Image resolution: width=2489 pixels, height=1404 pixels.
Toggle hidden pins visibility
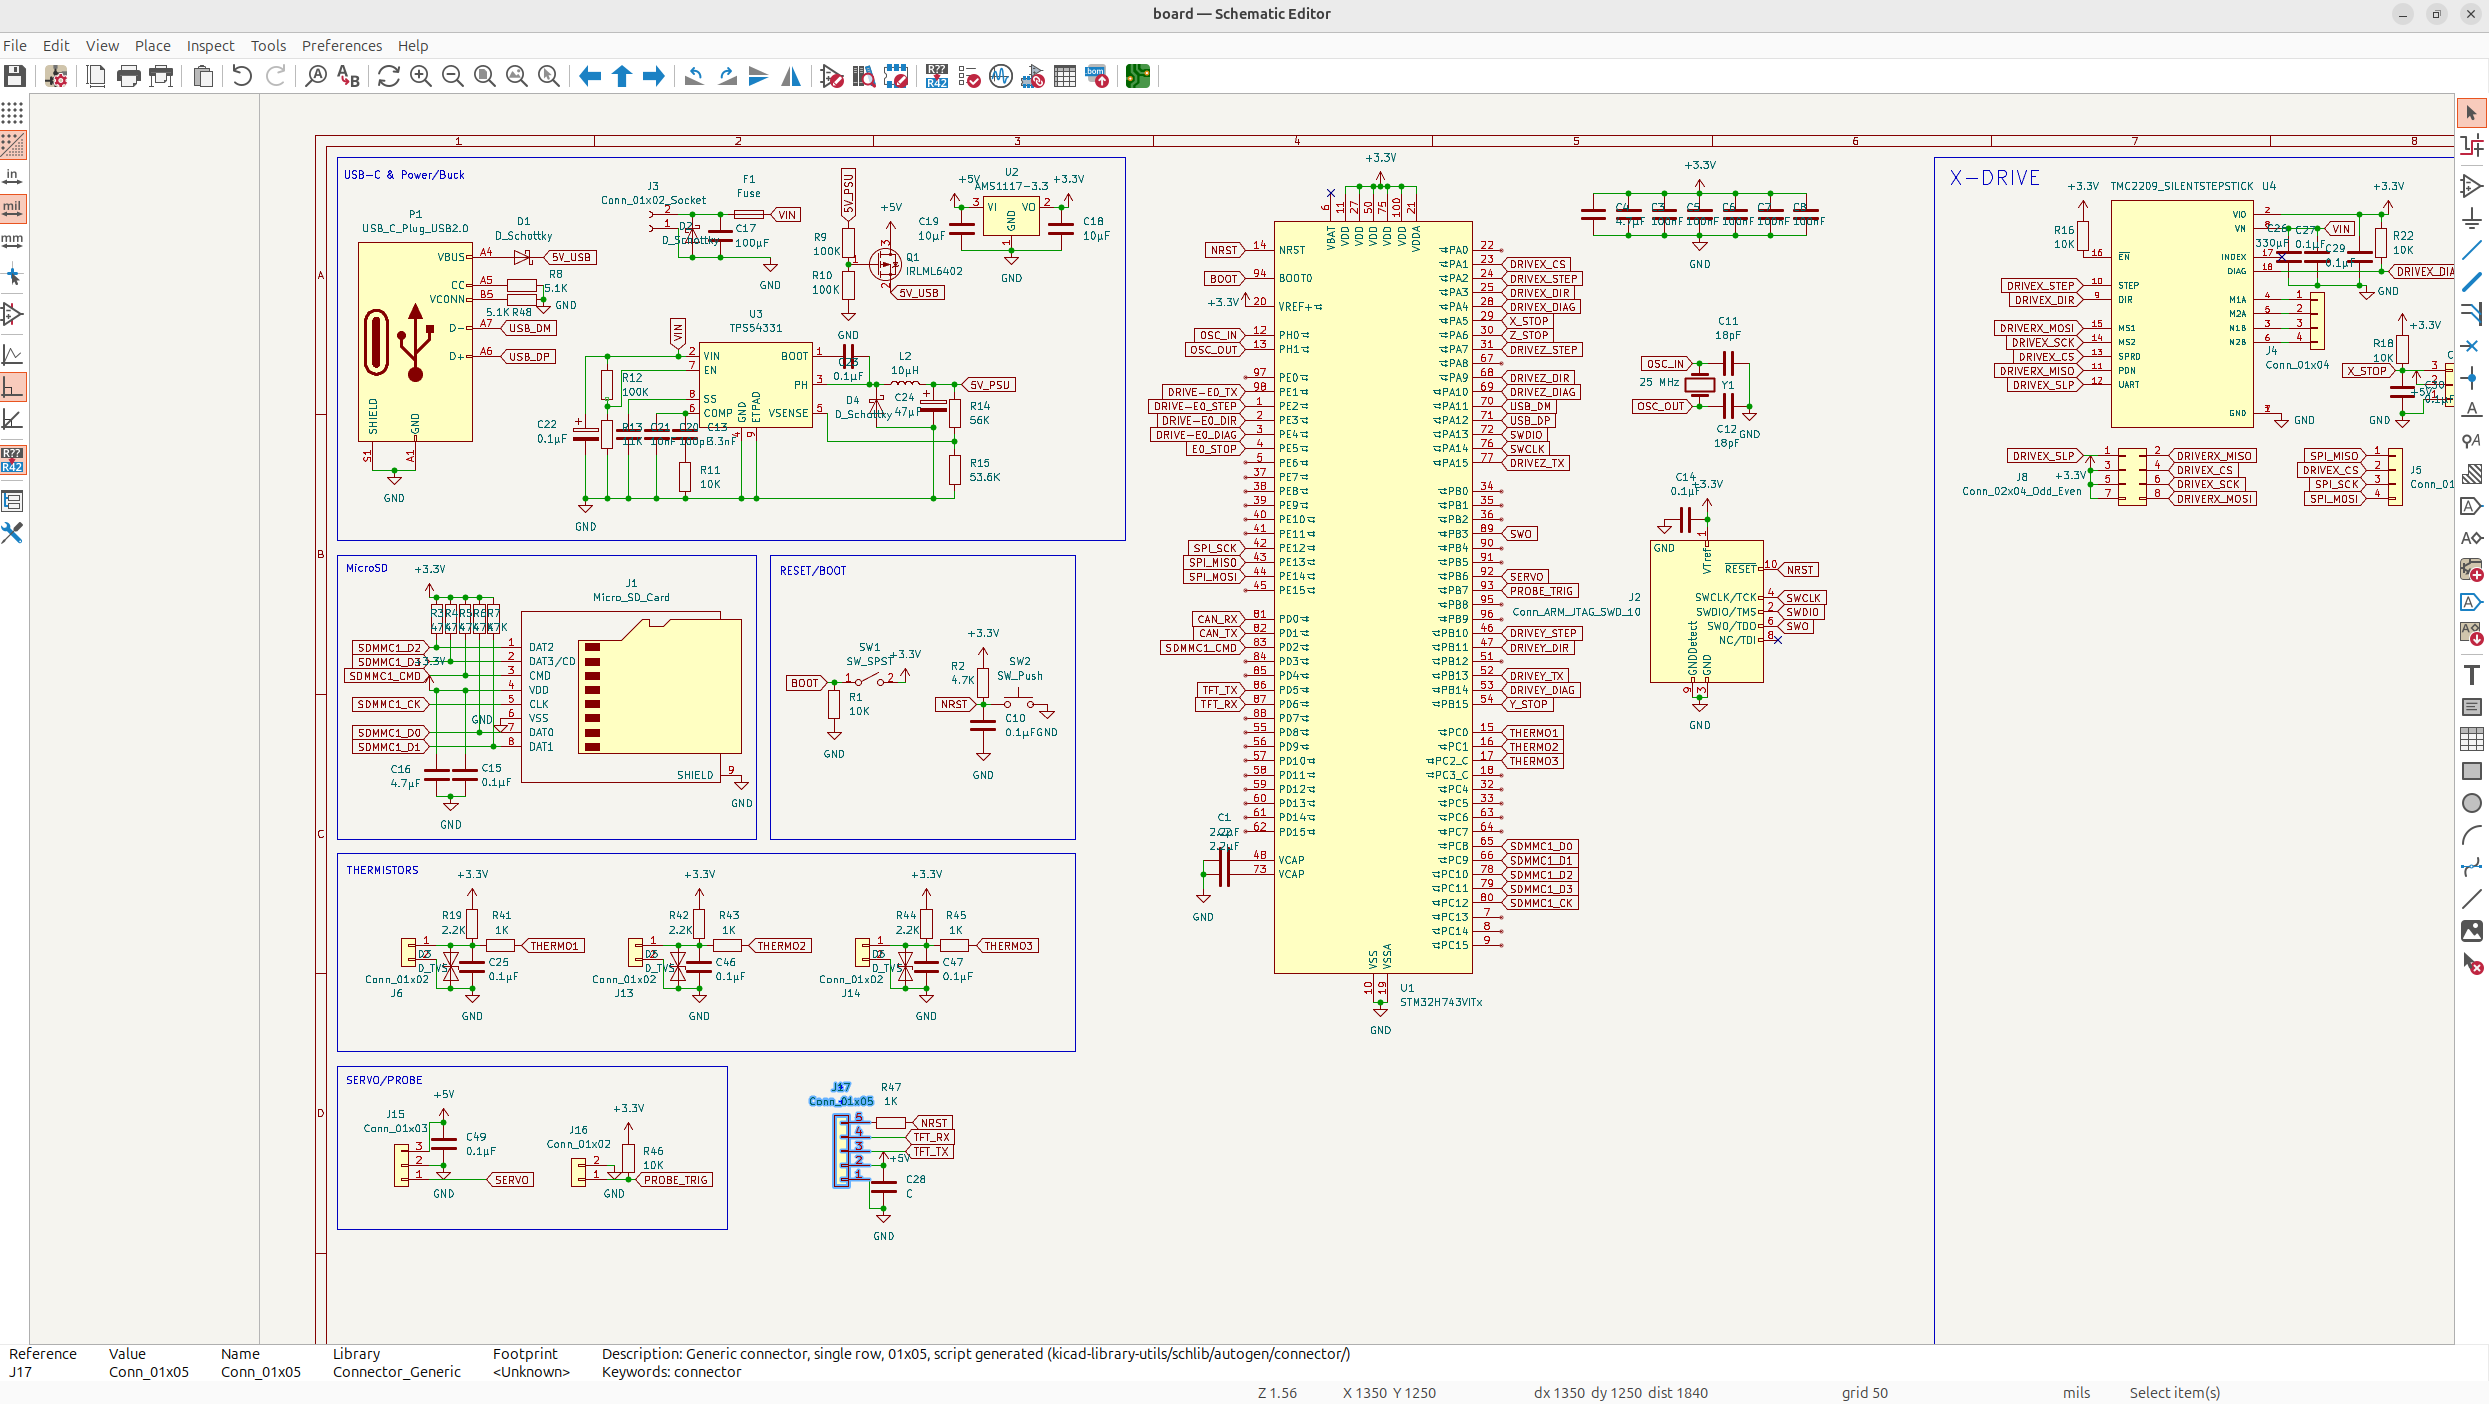pos(13,314)
